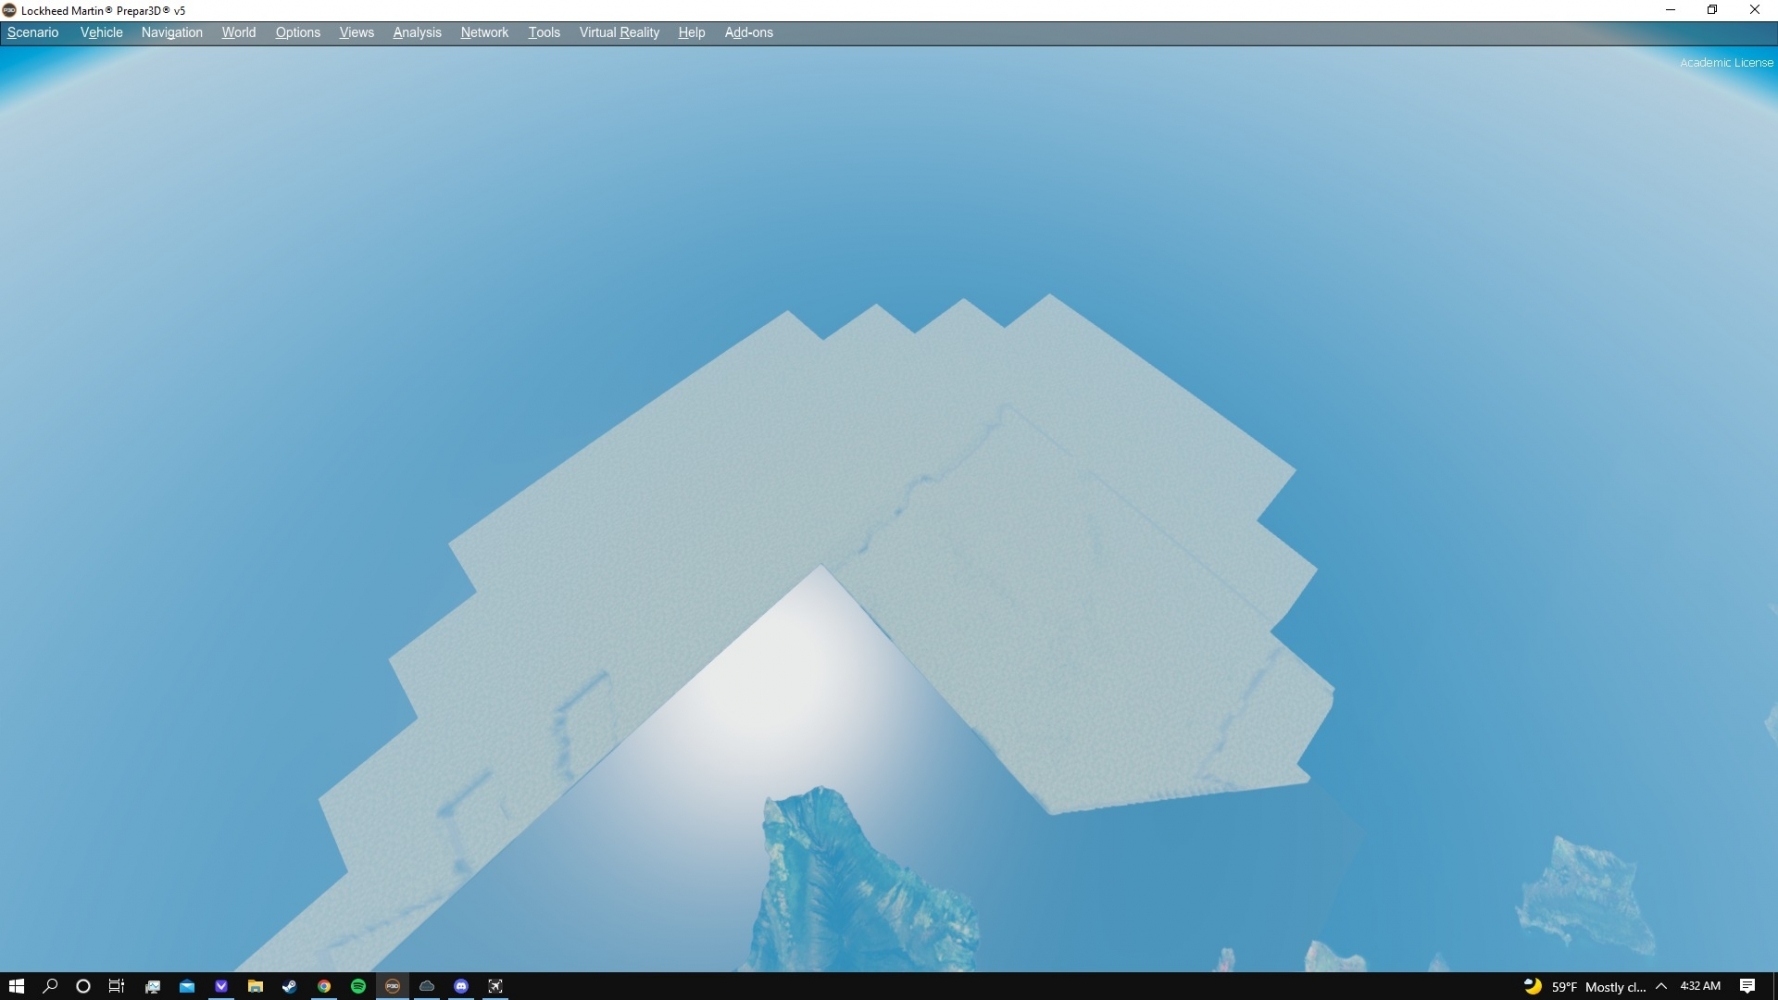This screenshot has height=1000, width=1778.
Task: Open the performance monitor taskbar app
Action: coord(153,986)
